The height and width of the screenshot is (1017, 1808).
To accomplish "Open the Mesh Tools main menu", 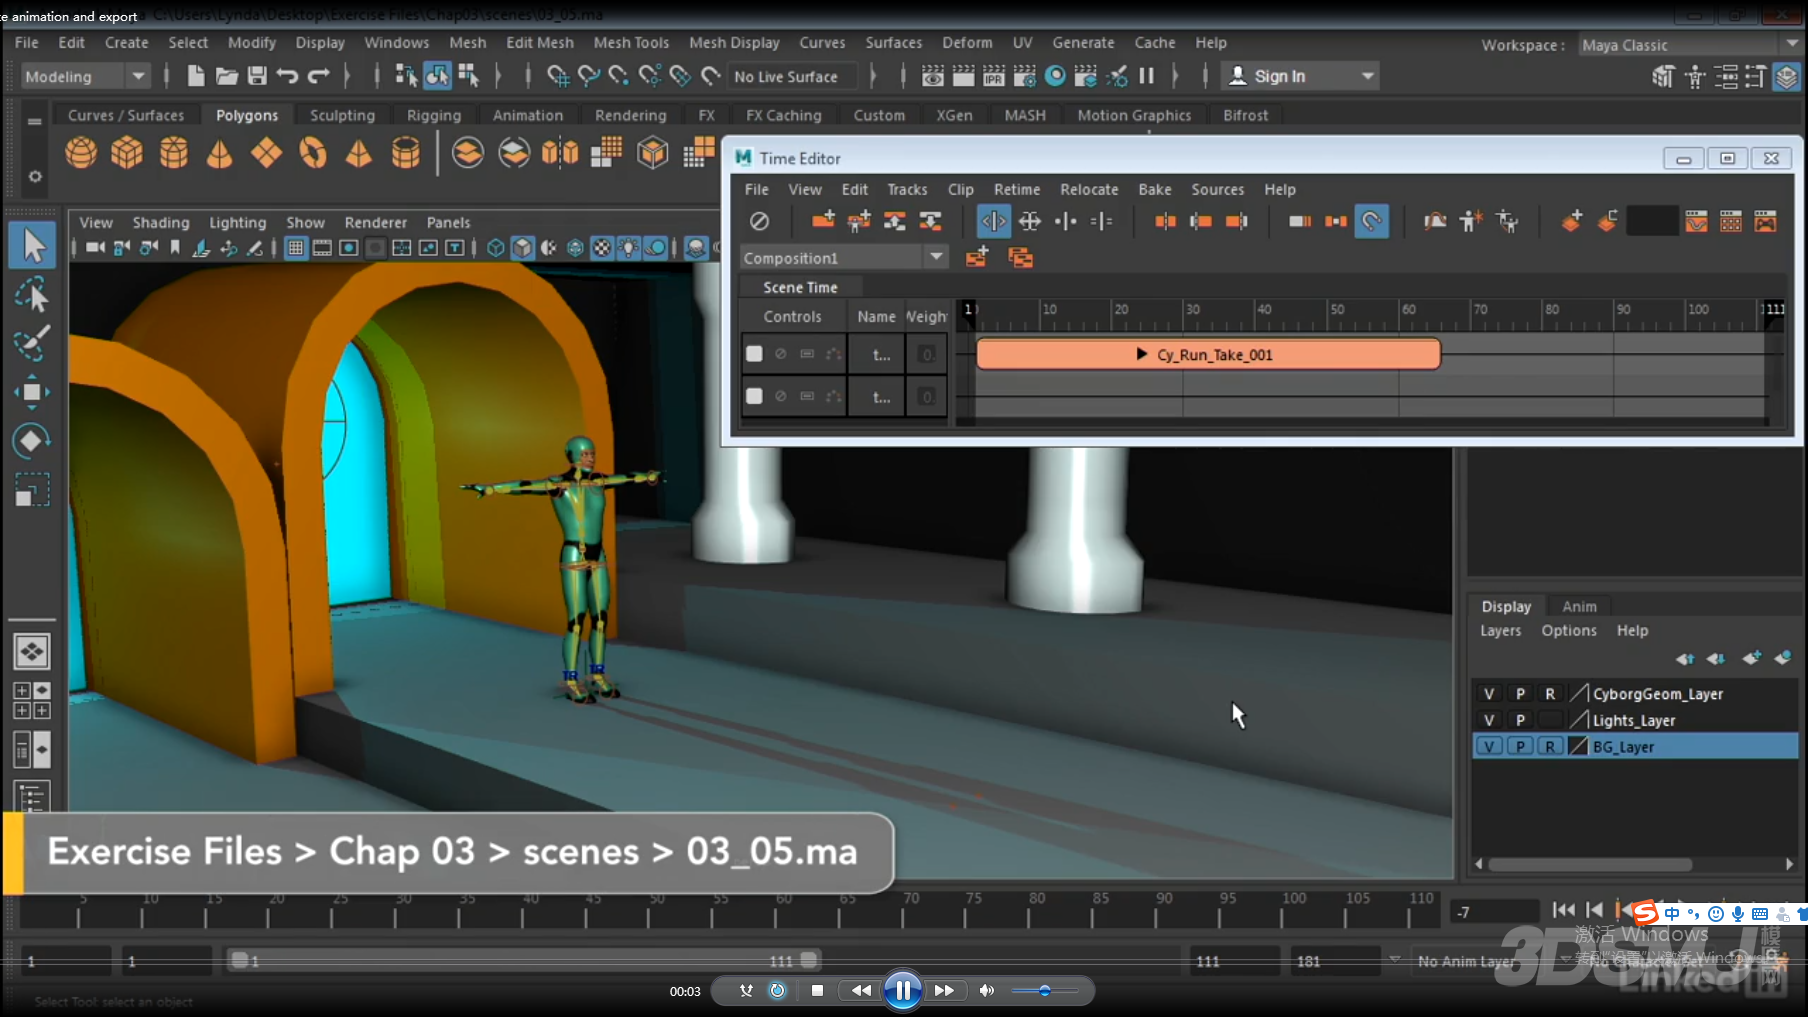I will coord(631,43).
